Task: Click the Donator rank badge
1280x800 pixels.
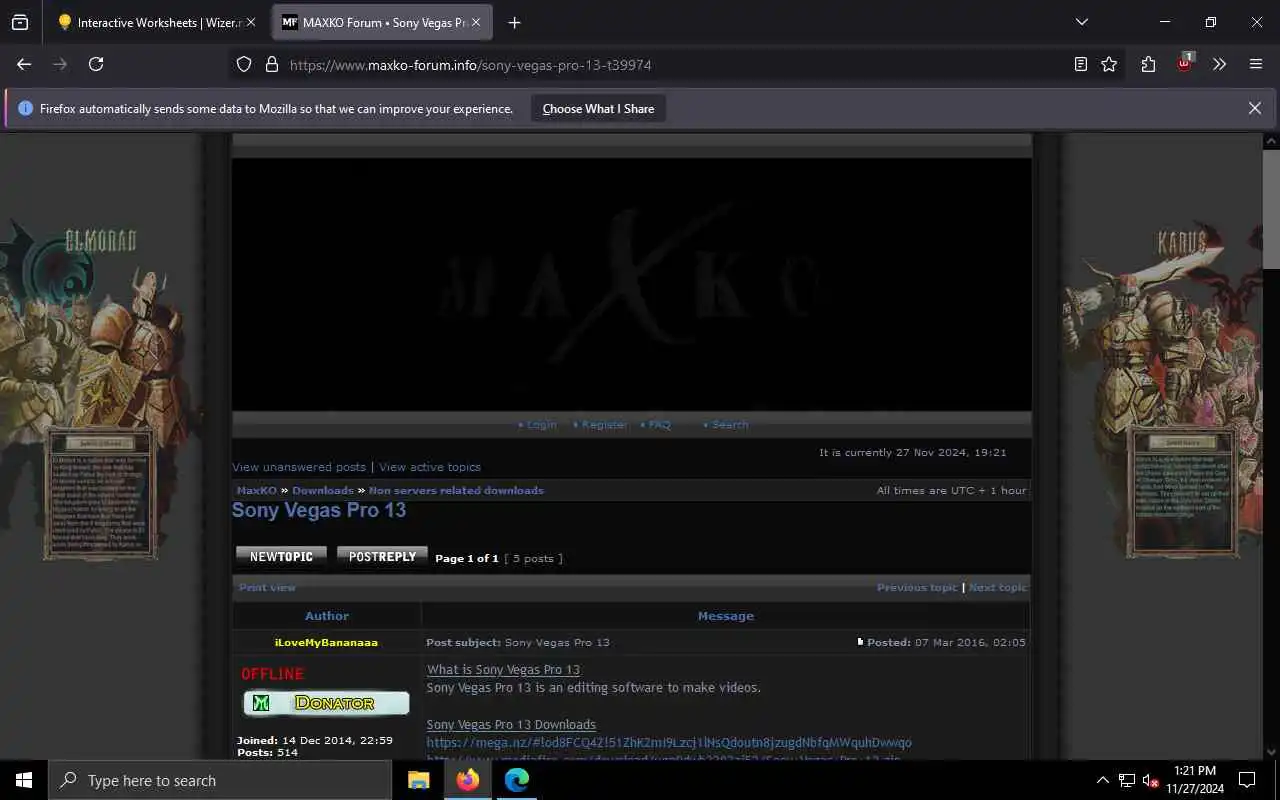Action: pyautogui.click(x=326, y=703)
